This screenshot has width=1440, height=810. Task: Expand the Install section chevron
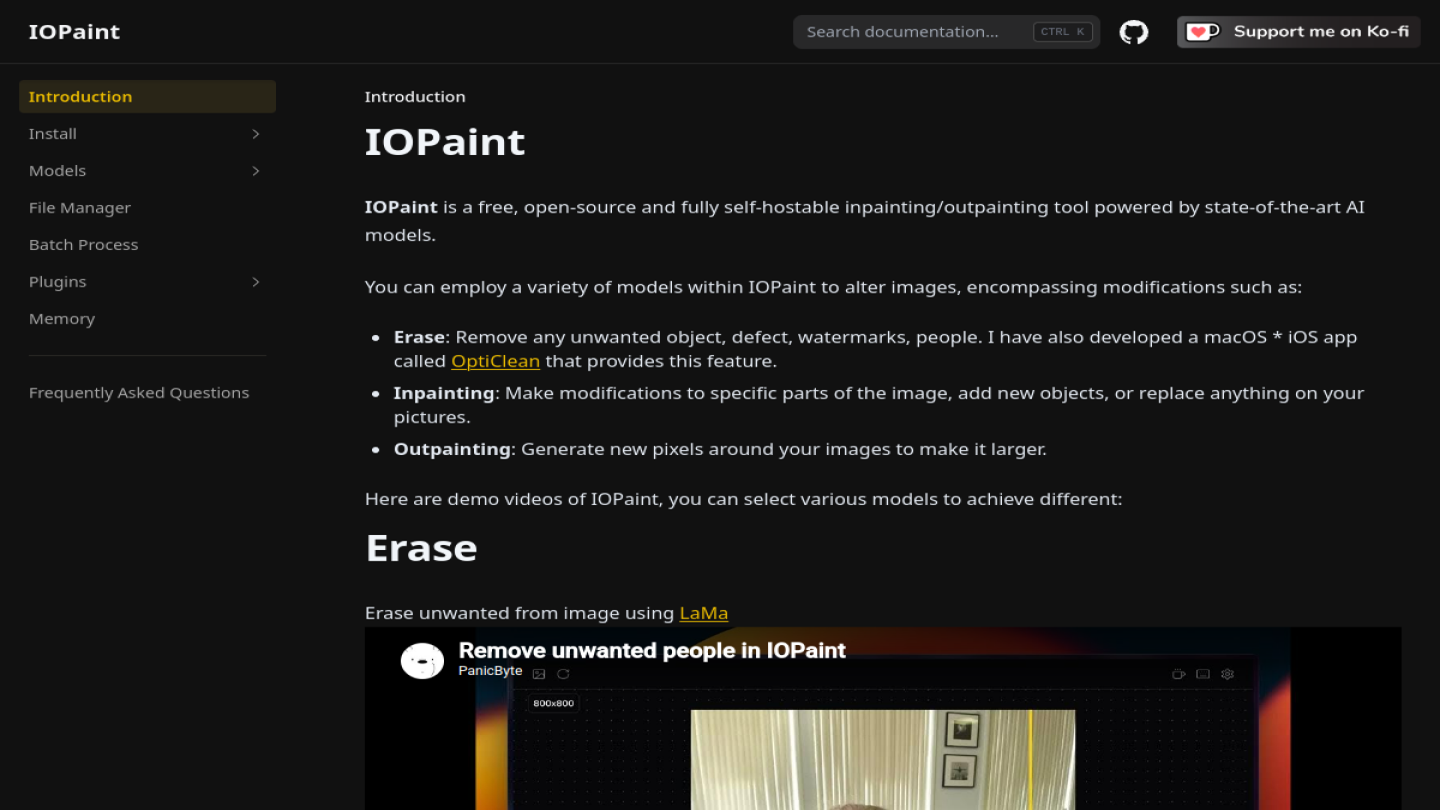(256, 134)
